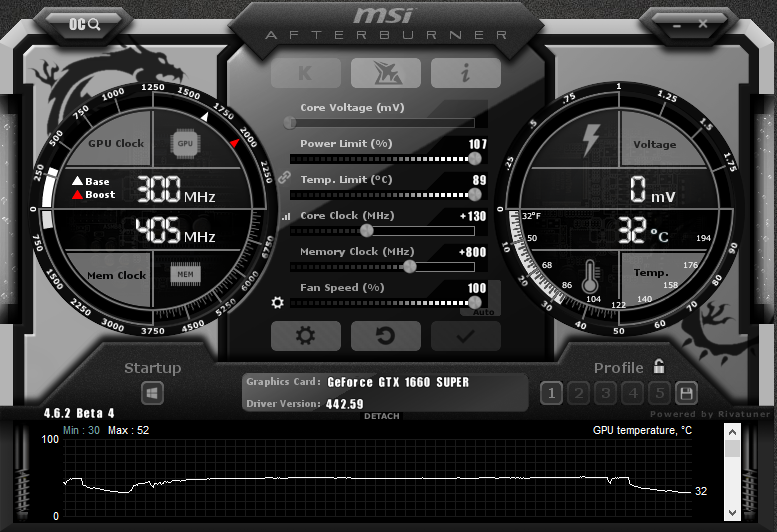The image size is (777, 532).
Task: Click the DETACH monitor button
Action: click(382, 416)
